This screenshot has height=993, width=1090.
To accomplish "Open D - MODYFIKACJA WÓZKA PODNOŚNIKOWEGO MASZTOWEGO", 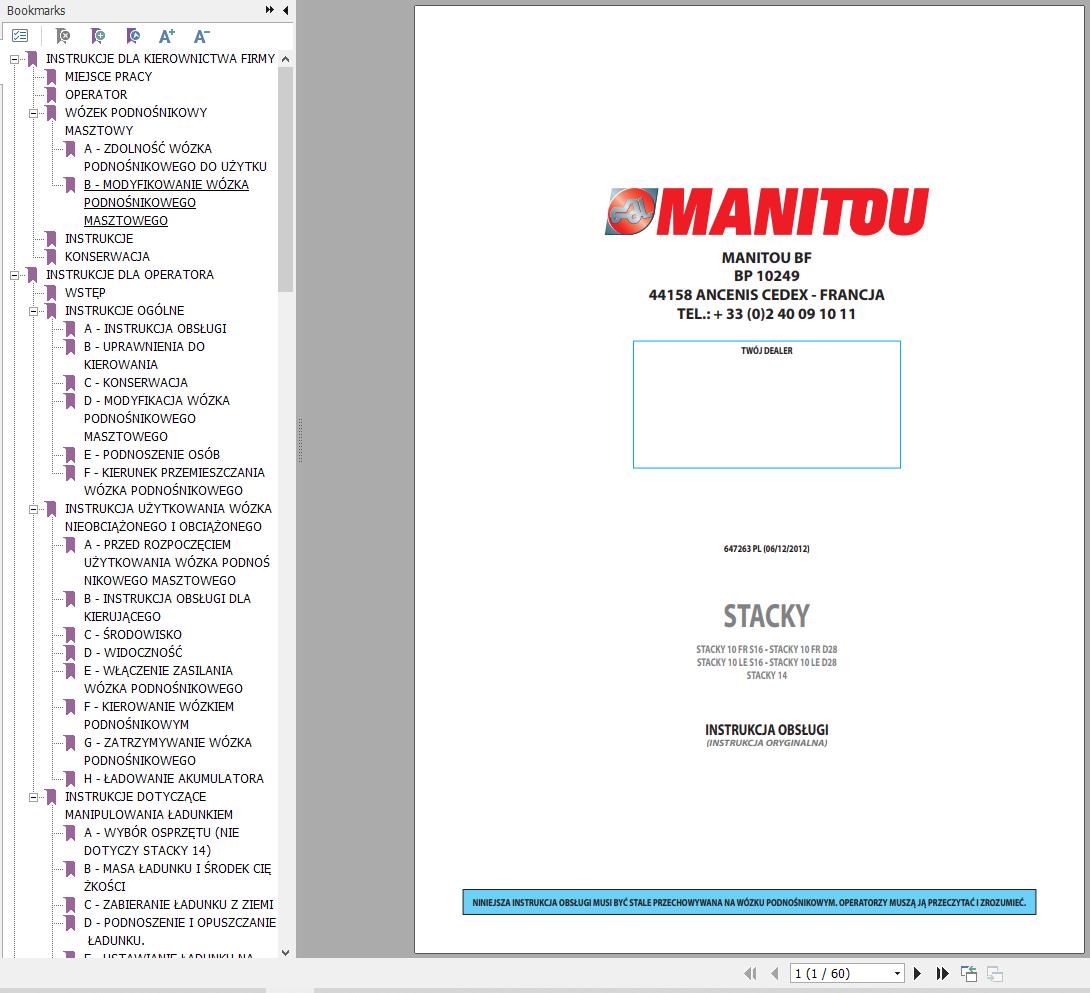I will [x=156, y=419].
